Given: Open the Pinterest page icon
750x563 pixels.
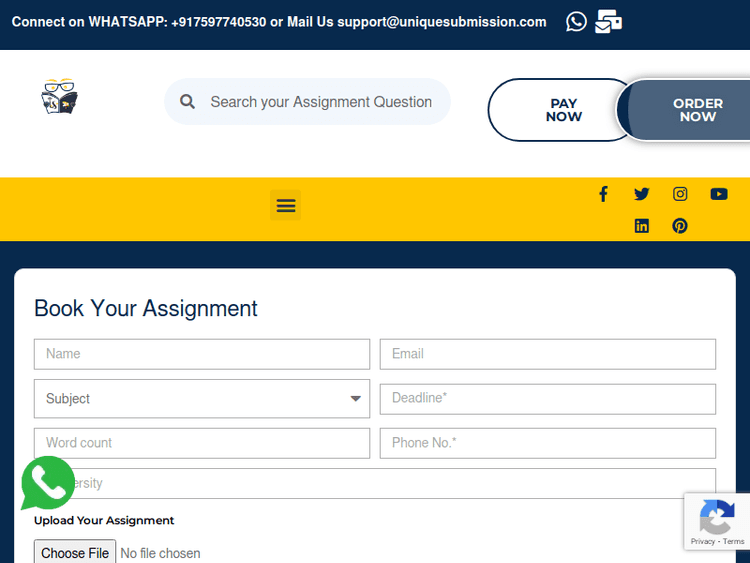Looking at the screenshot, I should [680, 226].
